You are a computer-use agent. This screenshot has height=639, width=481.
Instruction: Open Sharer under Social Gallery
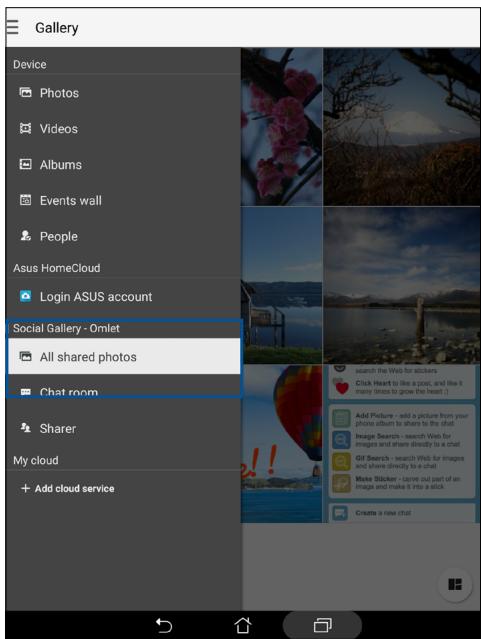(x=124, y=429)
